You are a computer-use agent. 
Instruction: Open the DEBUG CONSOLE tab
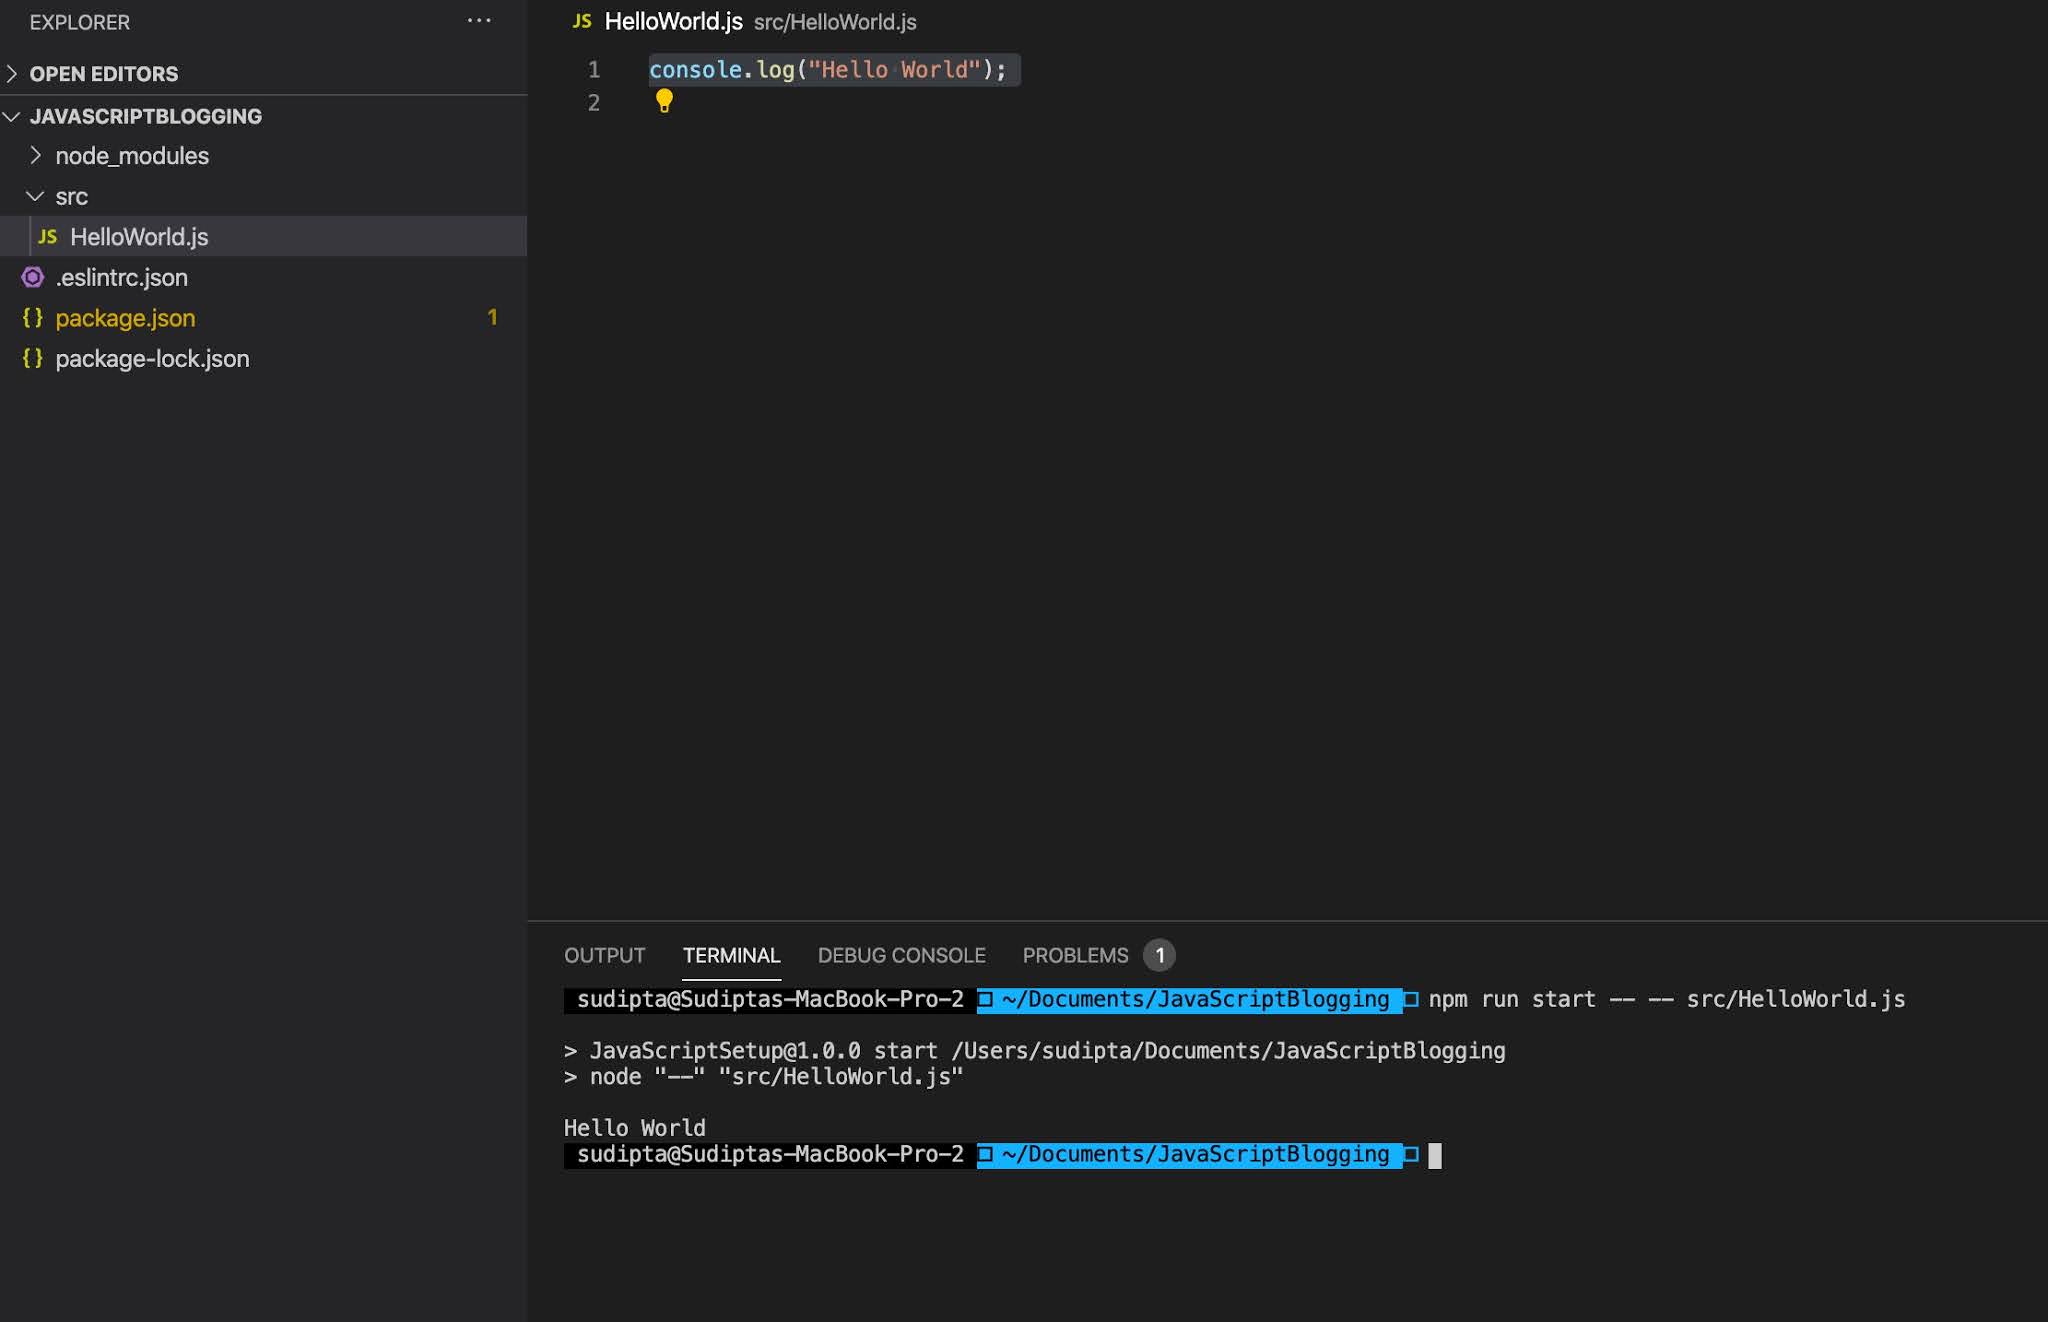click(901, 955)
